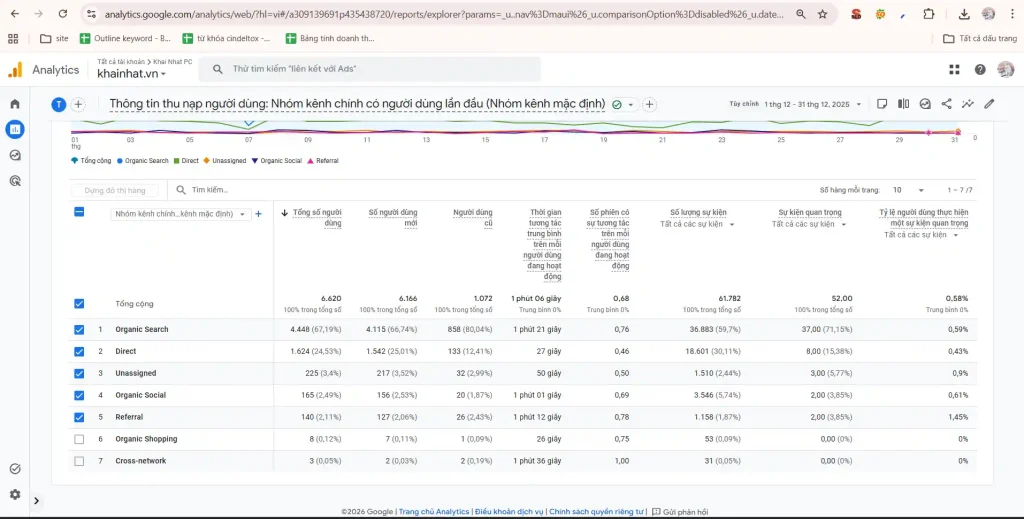
Task: Open the Reports icon in left sidebar
Action: click(x=14, y=129)
